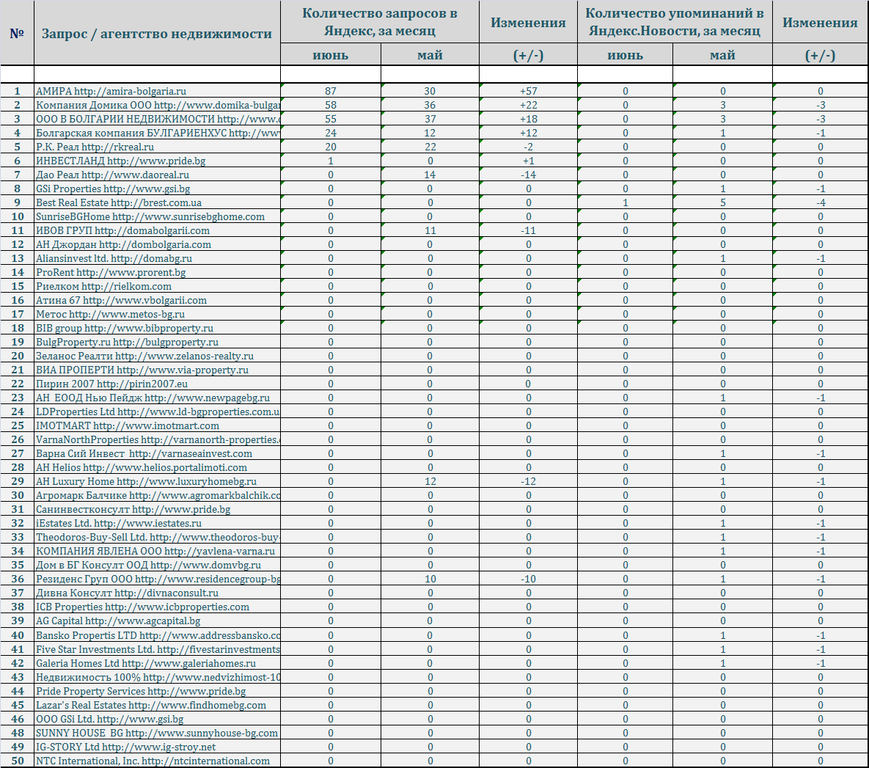Click the 'Запрос / агентство недвижимости' header
This screenshot has width=869, height=768.
157,33
